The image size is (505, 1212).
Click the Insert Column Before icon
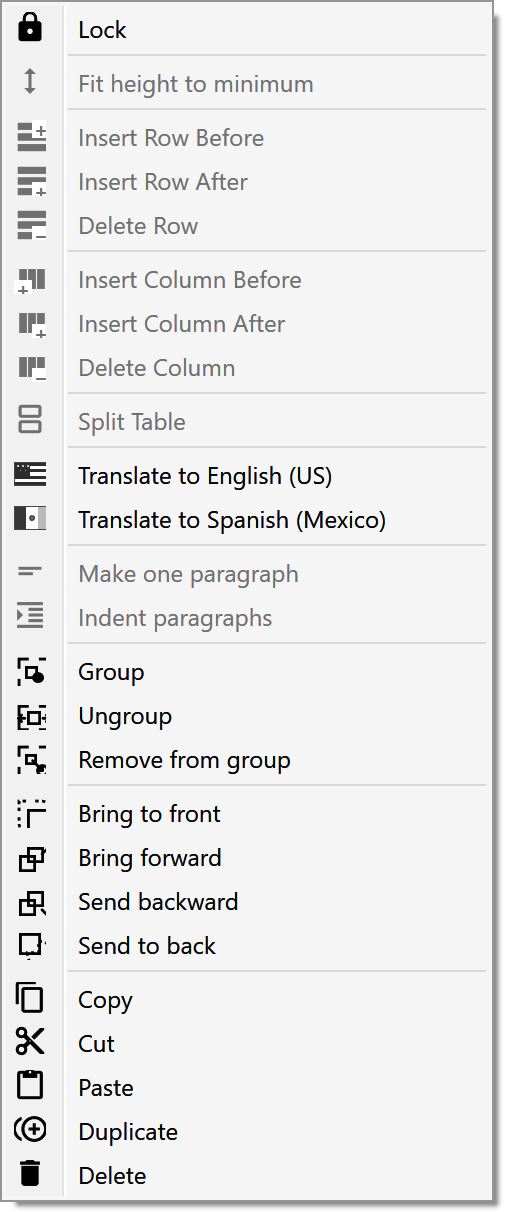click(x=32, y=280)
